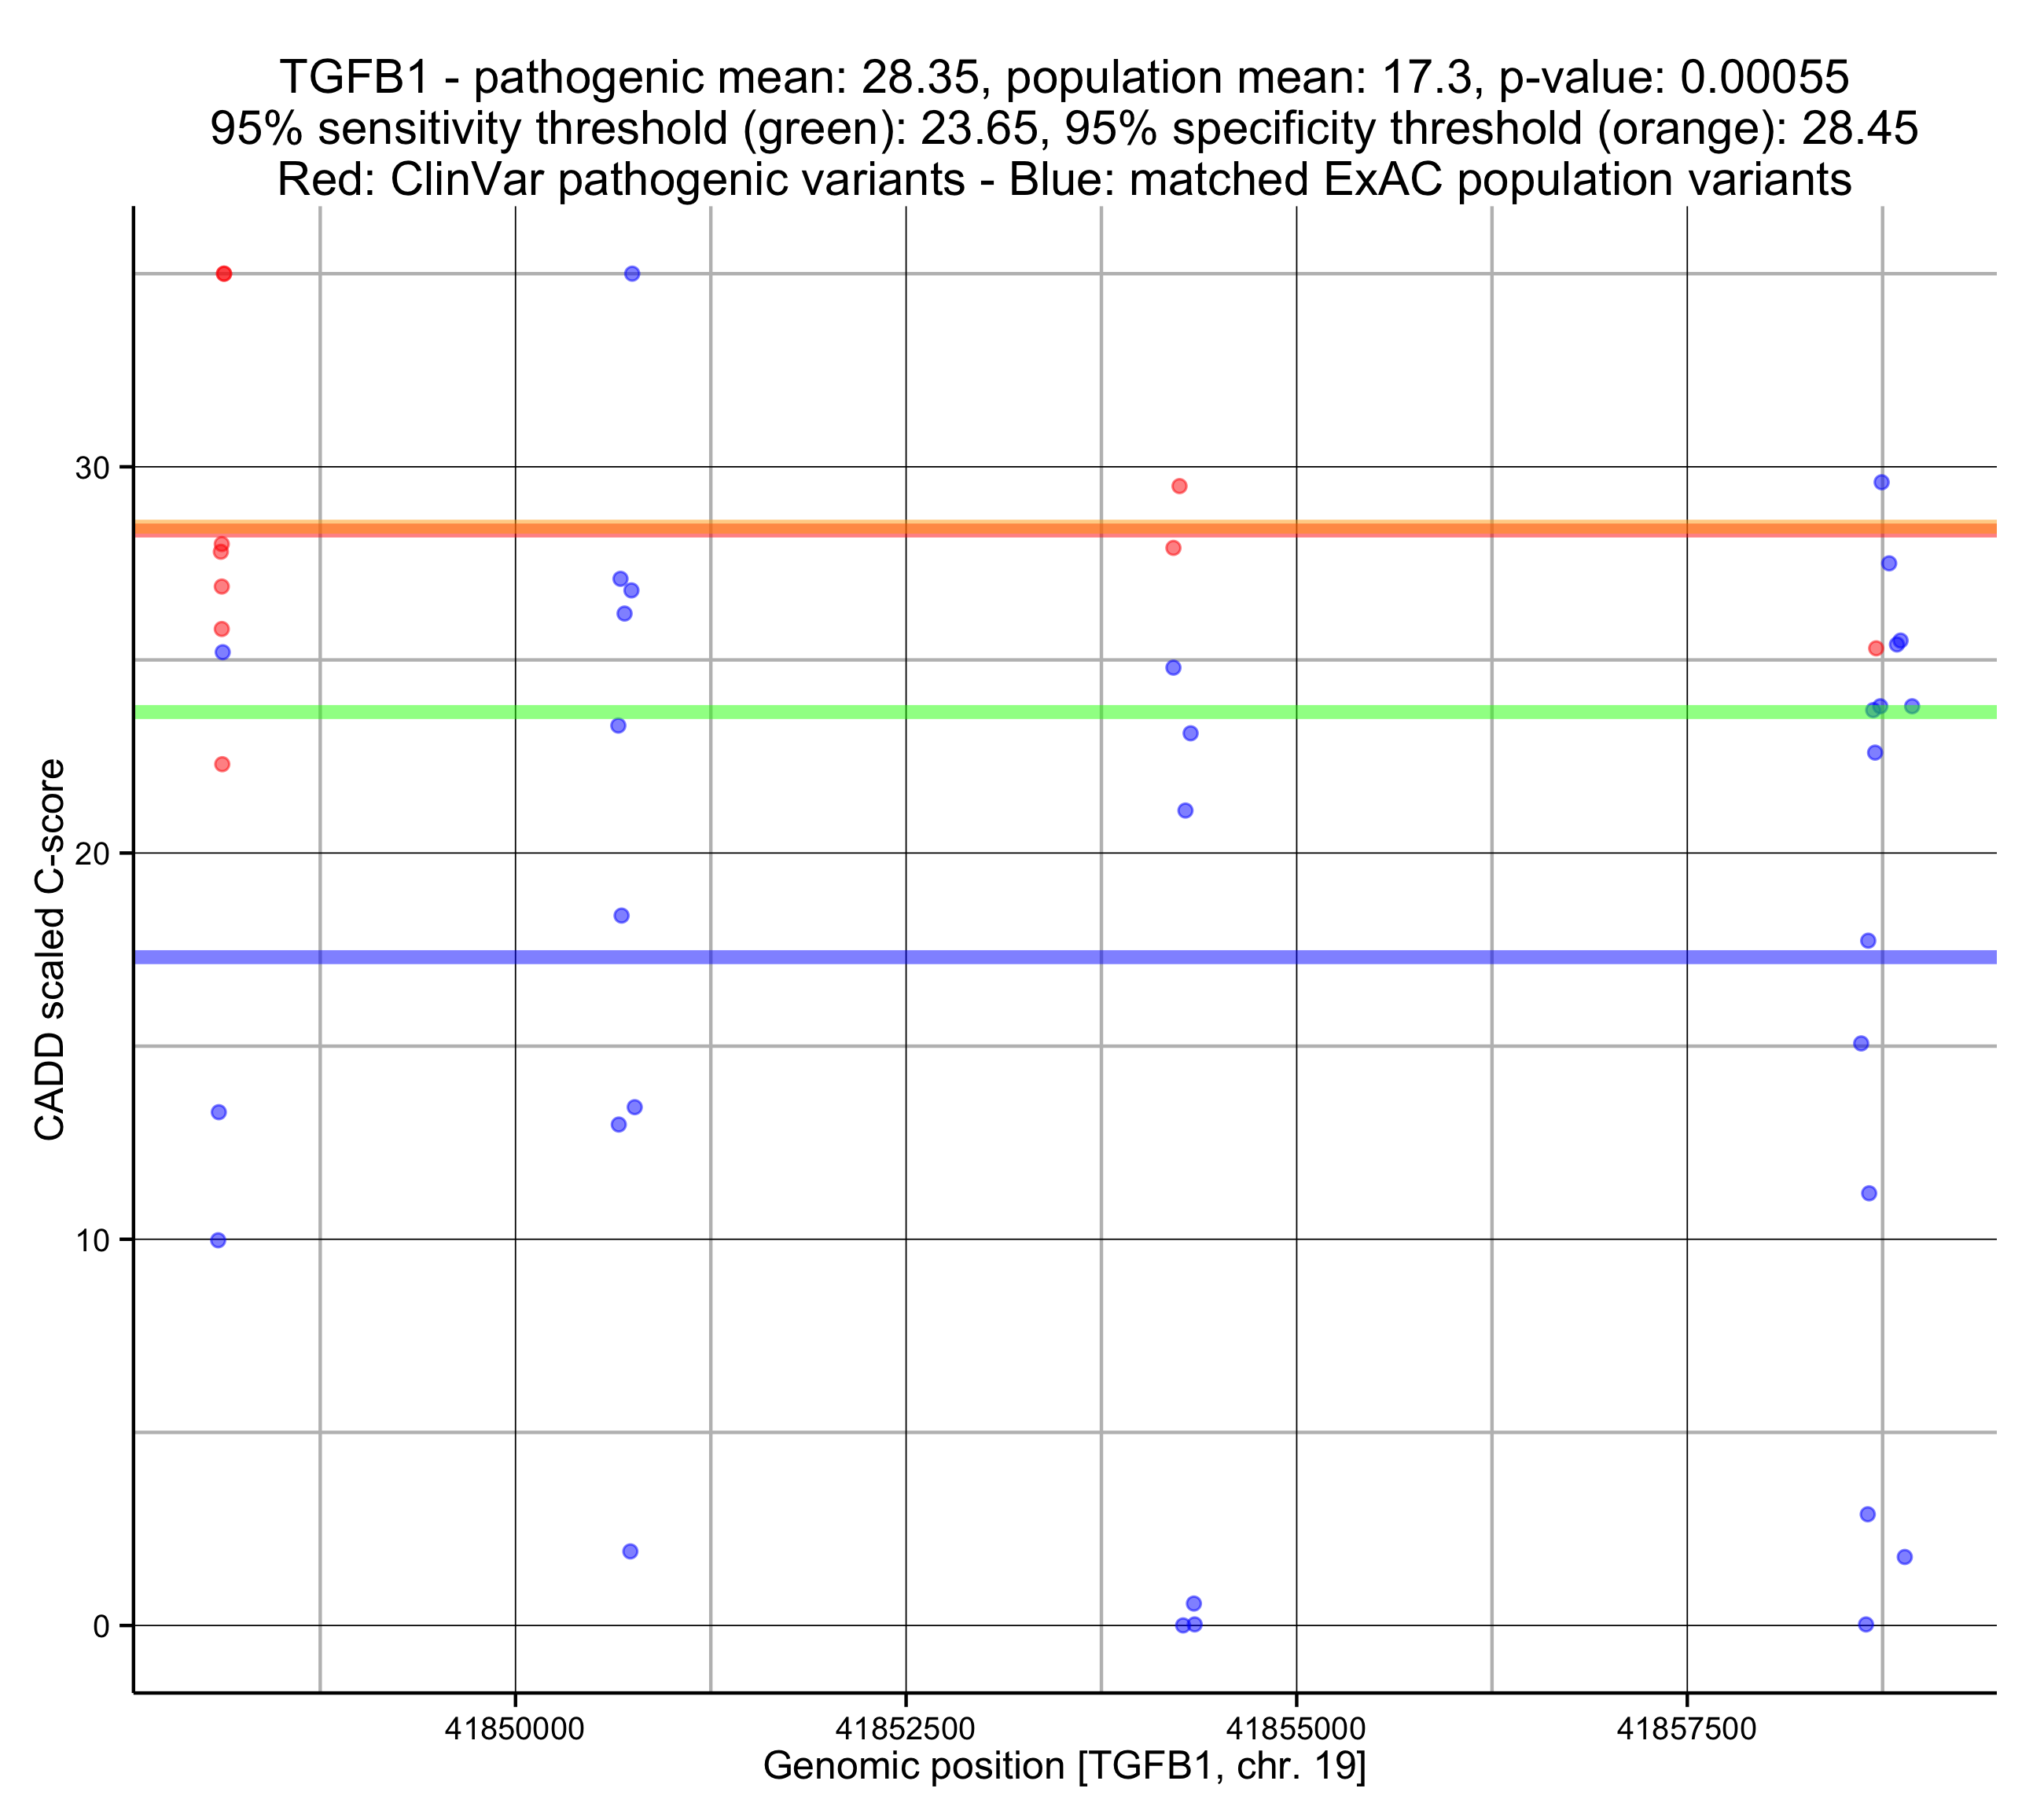Click the red point just above the orange line
Viewport: 2044px width, 1814px height.
pyautogui.click(x=1179, y=486)
